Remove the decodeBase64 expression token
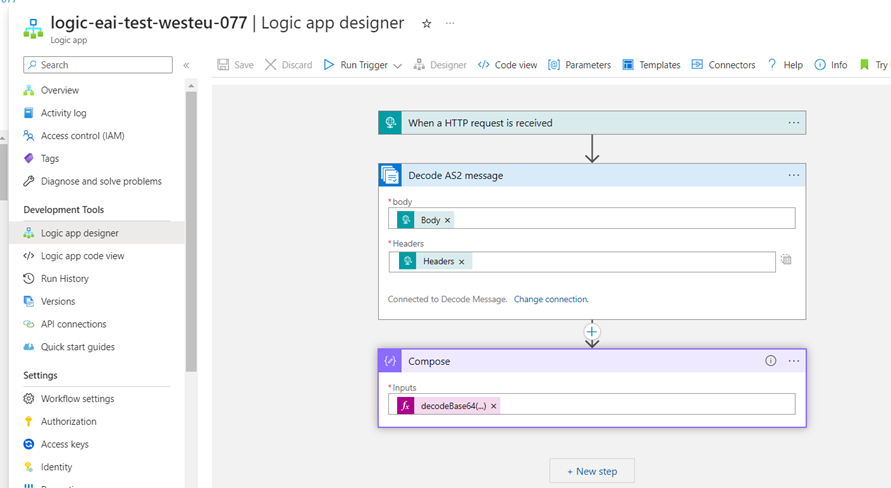The height and width of the screenshot is (488, 891). point(493,406)
